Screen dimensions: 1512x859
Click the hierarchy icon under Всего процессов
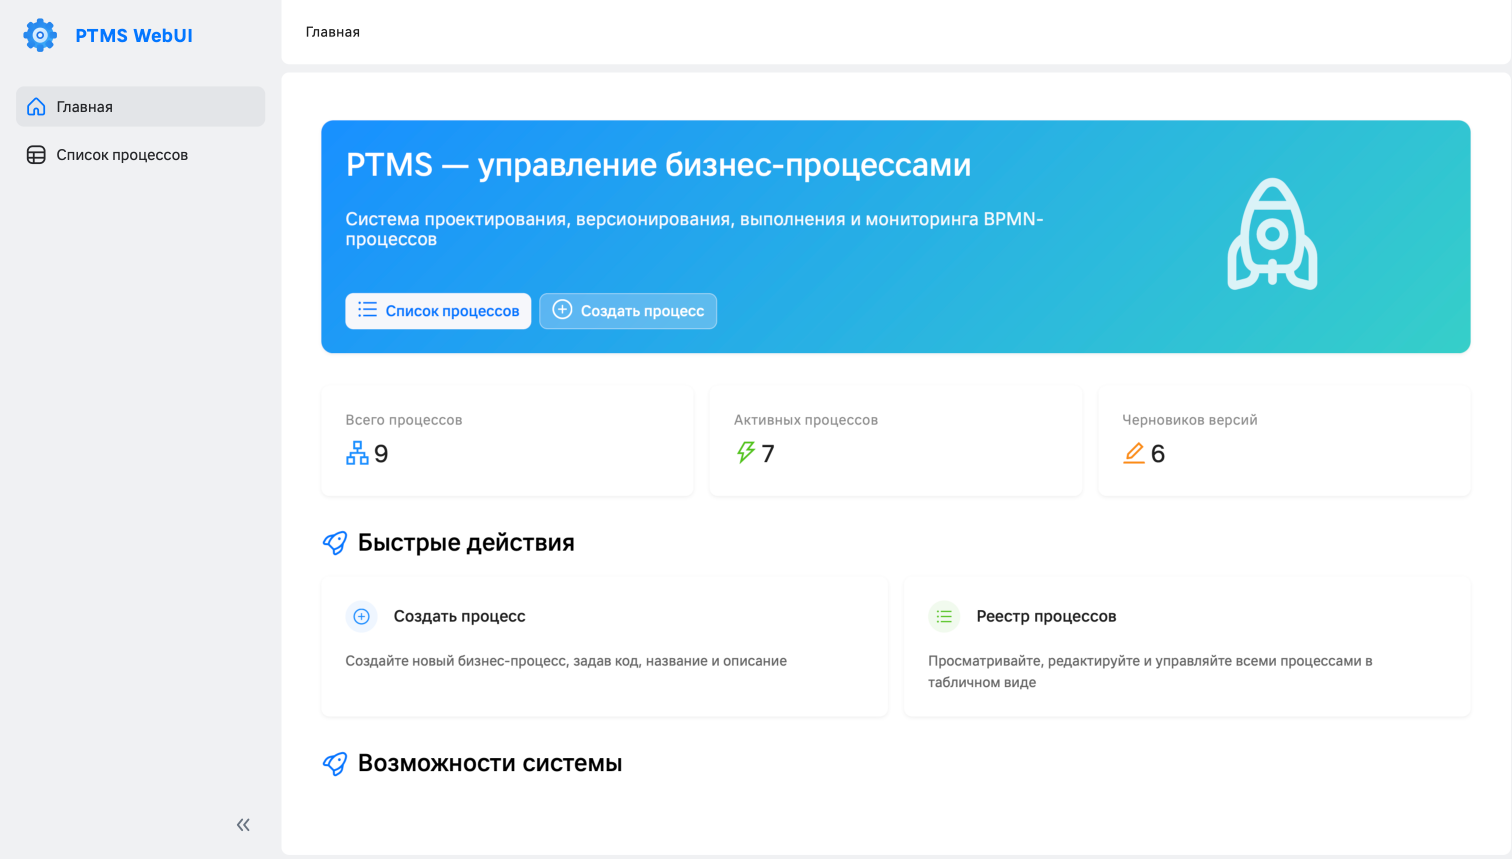tap(357, 453)
